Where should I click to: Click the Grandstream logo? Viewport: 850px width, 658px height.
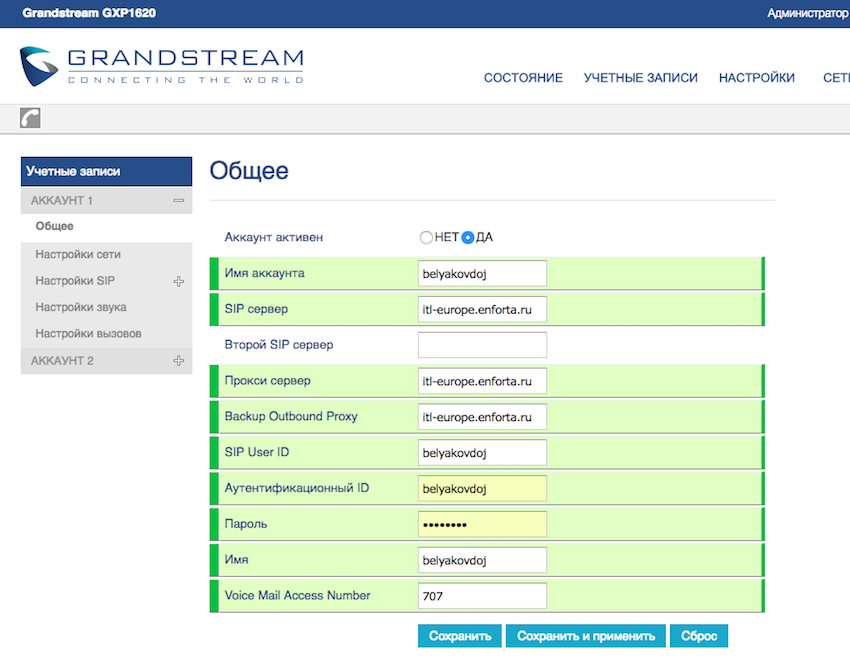tap(162, 66)
